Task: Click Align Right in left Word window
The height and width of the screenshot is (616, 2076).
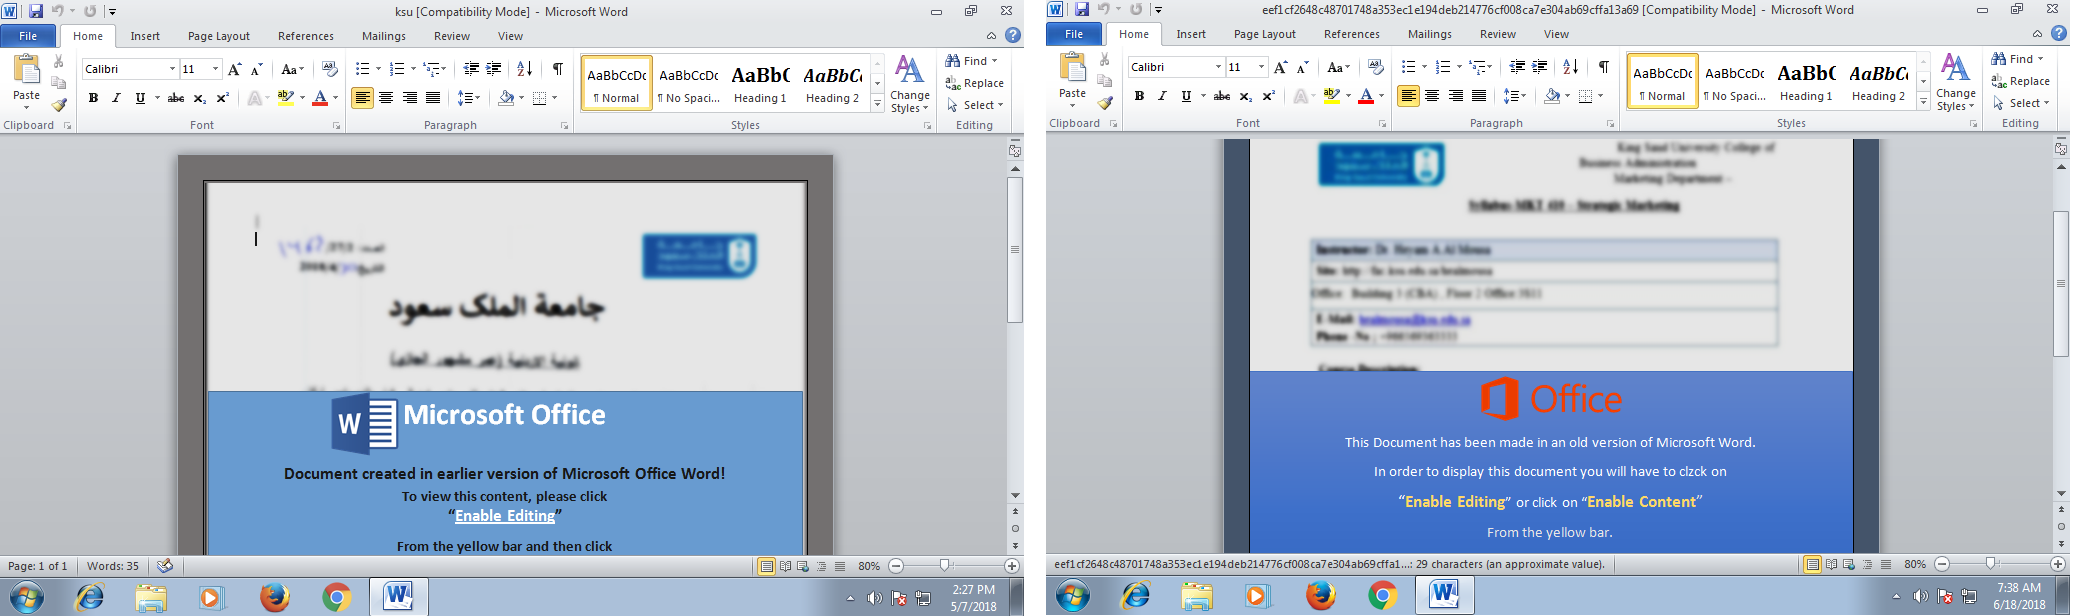Action: pos(409,98)
